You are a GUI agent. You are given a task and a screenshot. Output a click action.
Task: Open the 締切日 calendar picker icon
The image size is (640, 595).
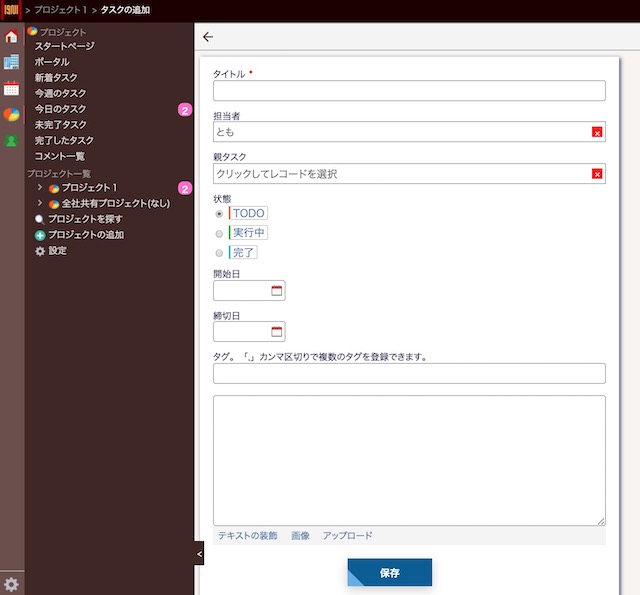[276, 331]
